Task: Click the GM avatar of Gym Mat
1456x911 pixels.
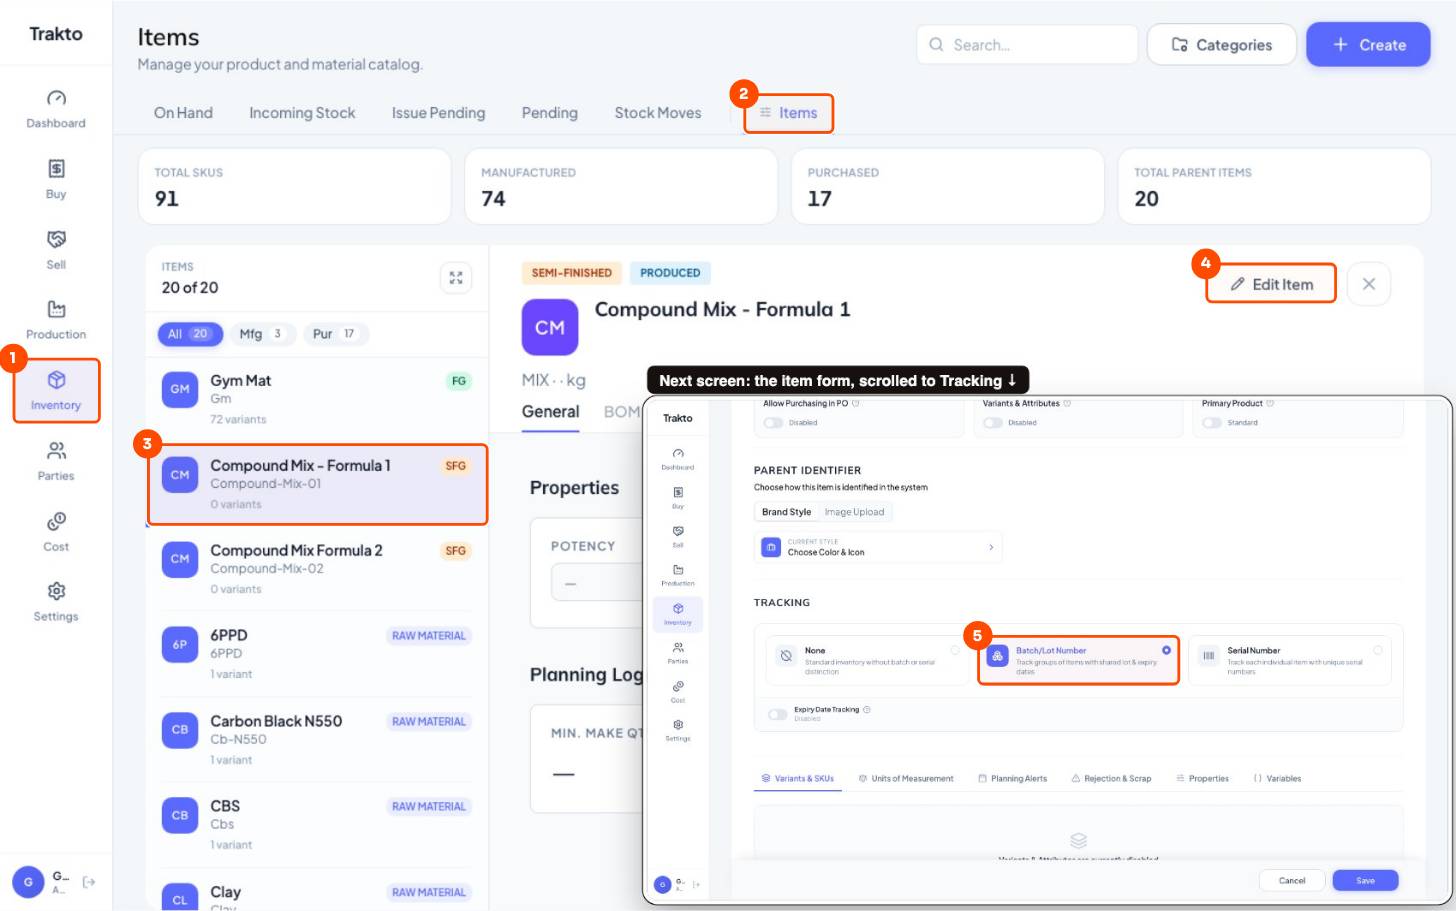Action: pyautogui.click(x=180, y=389)
